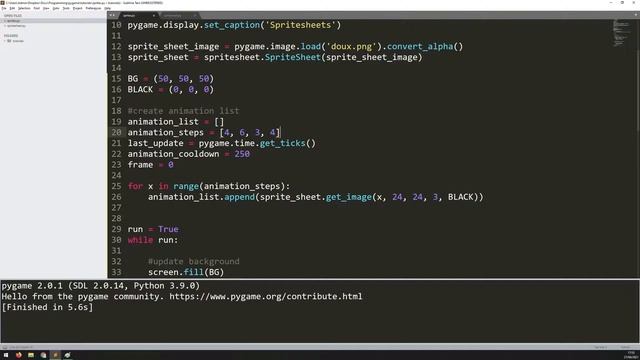Click 'while run:' on line 30
The image size is (640, 360).
point(153,240)
